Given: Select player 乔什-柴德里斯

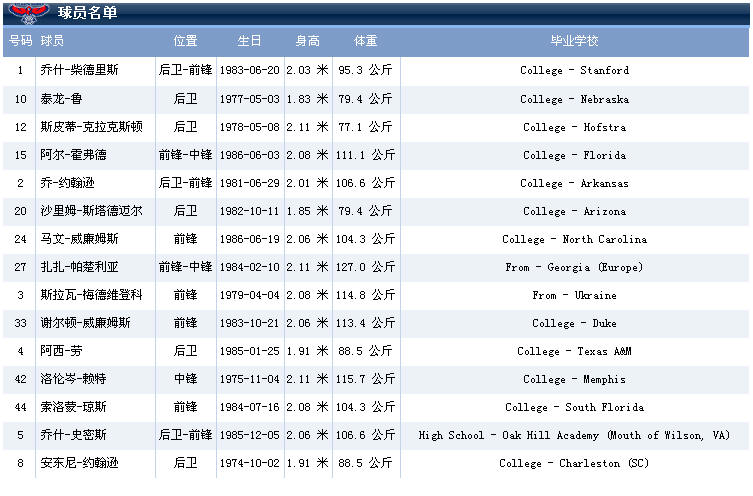Looking at the screenshot, I should (x=79, y=70).
